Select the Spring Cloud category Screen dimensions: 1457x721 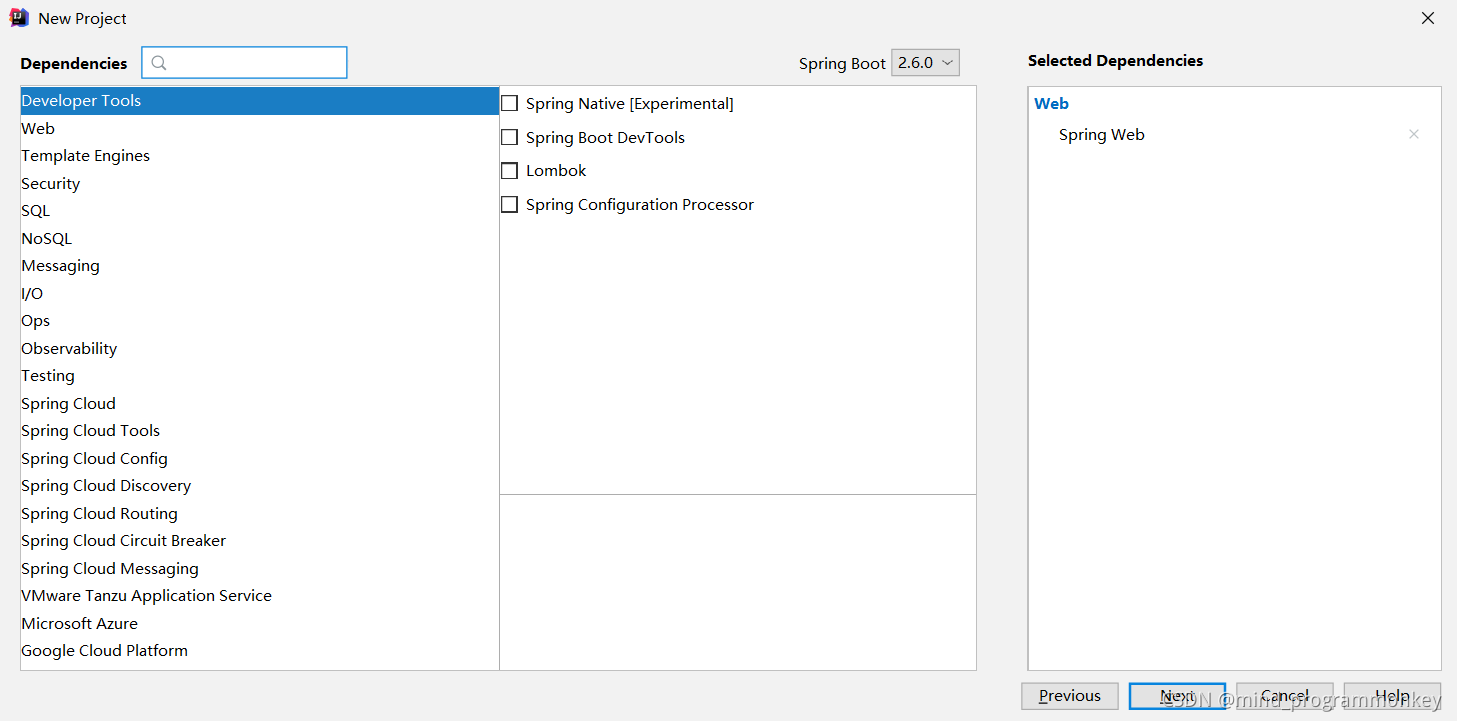click(260, 403)
